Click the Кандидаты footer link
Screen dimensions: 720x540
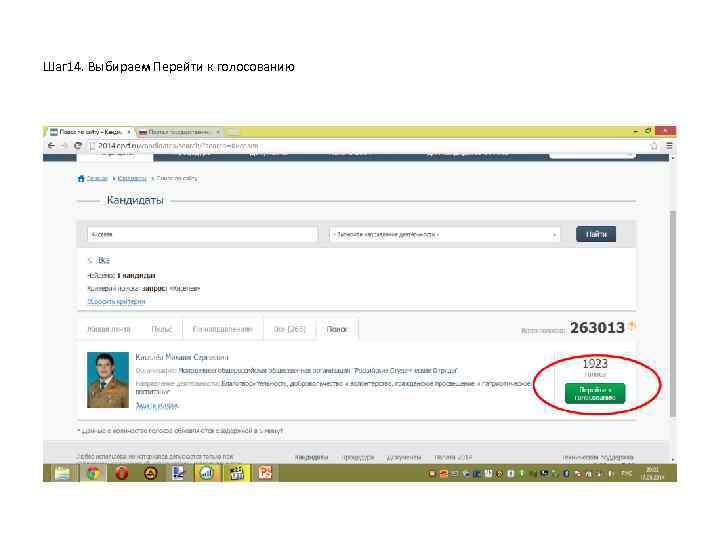coord(312,457)
